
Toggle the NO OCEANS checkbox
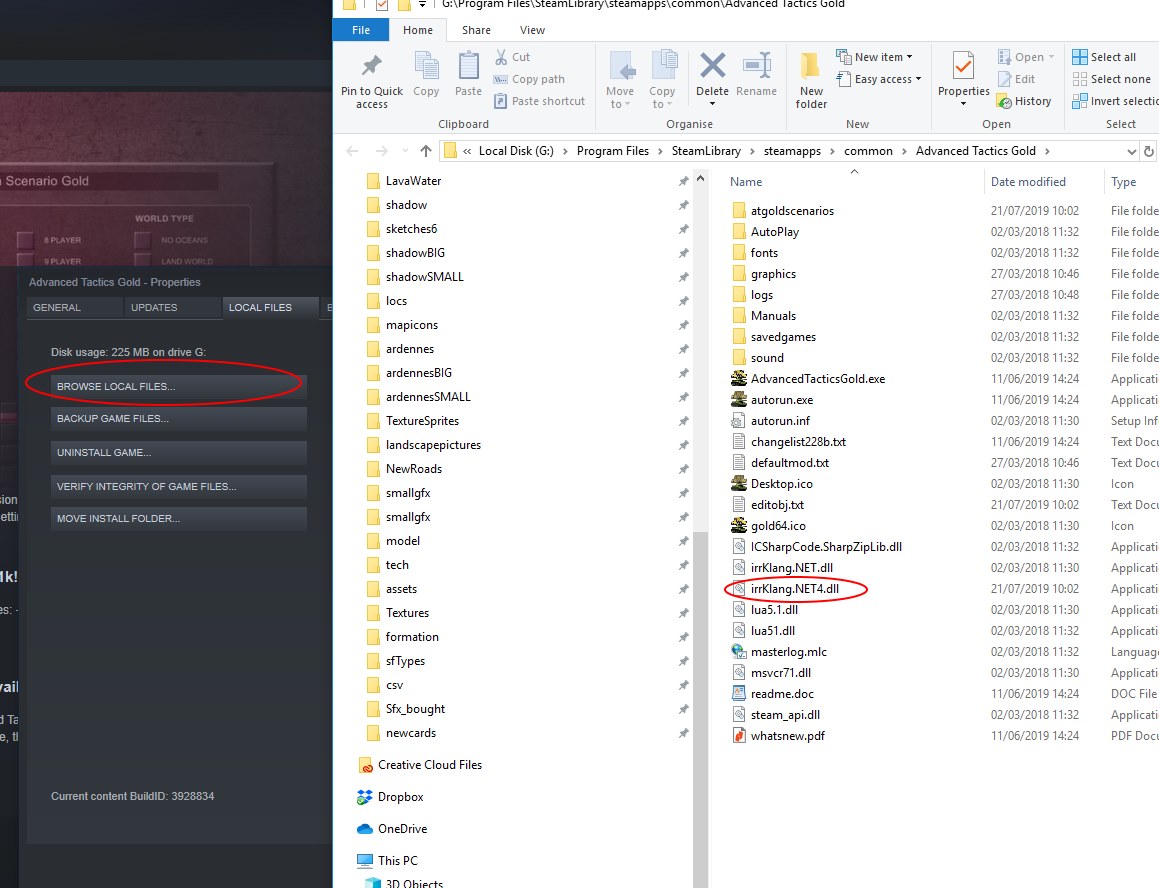143,240
